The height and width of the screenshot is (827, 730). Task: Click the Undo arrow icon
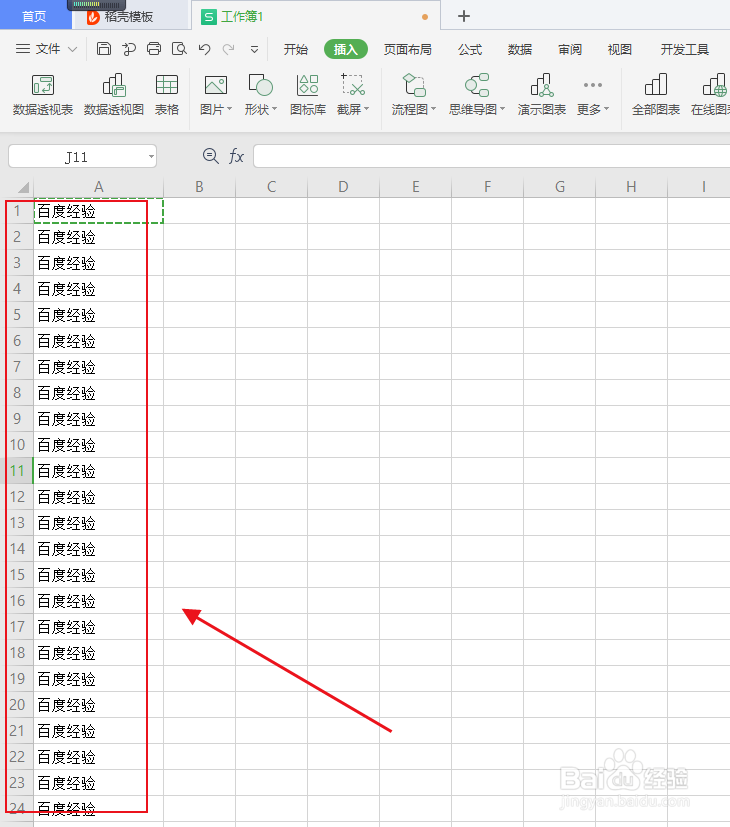pyautogui.click(x=205, y=49)
